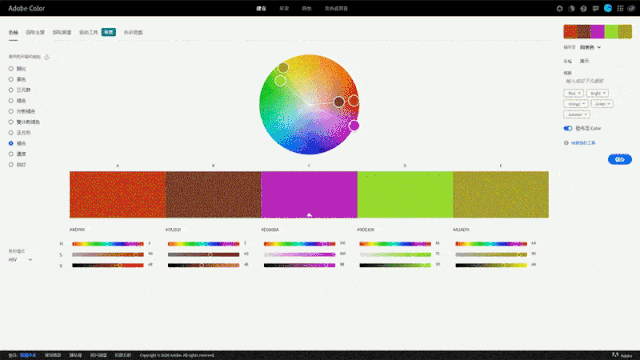Open the accessibility tools link
Viewport: 640px width, 360px height.
point(583,143)
